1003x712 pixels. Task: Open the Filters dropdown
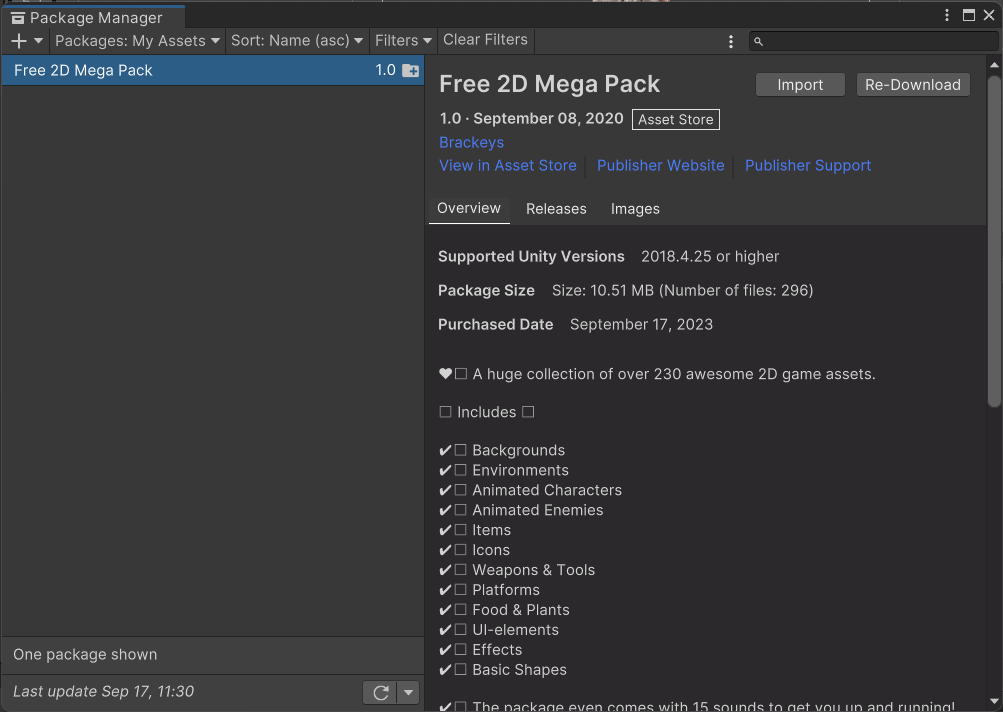point(403,41)
